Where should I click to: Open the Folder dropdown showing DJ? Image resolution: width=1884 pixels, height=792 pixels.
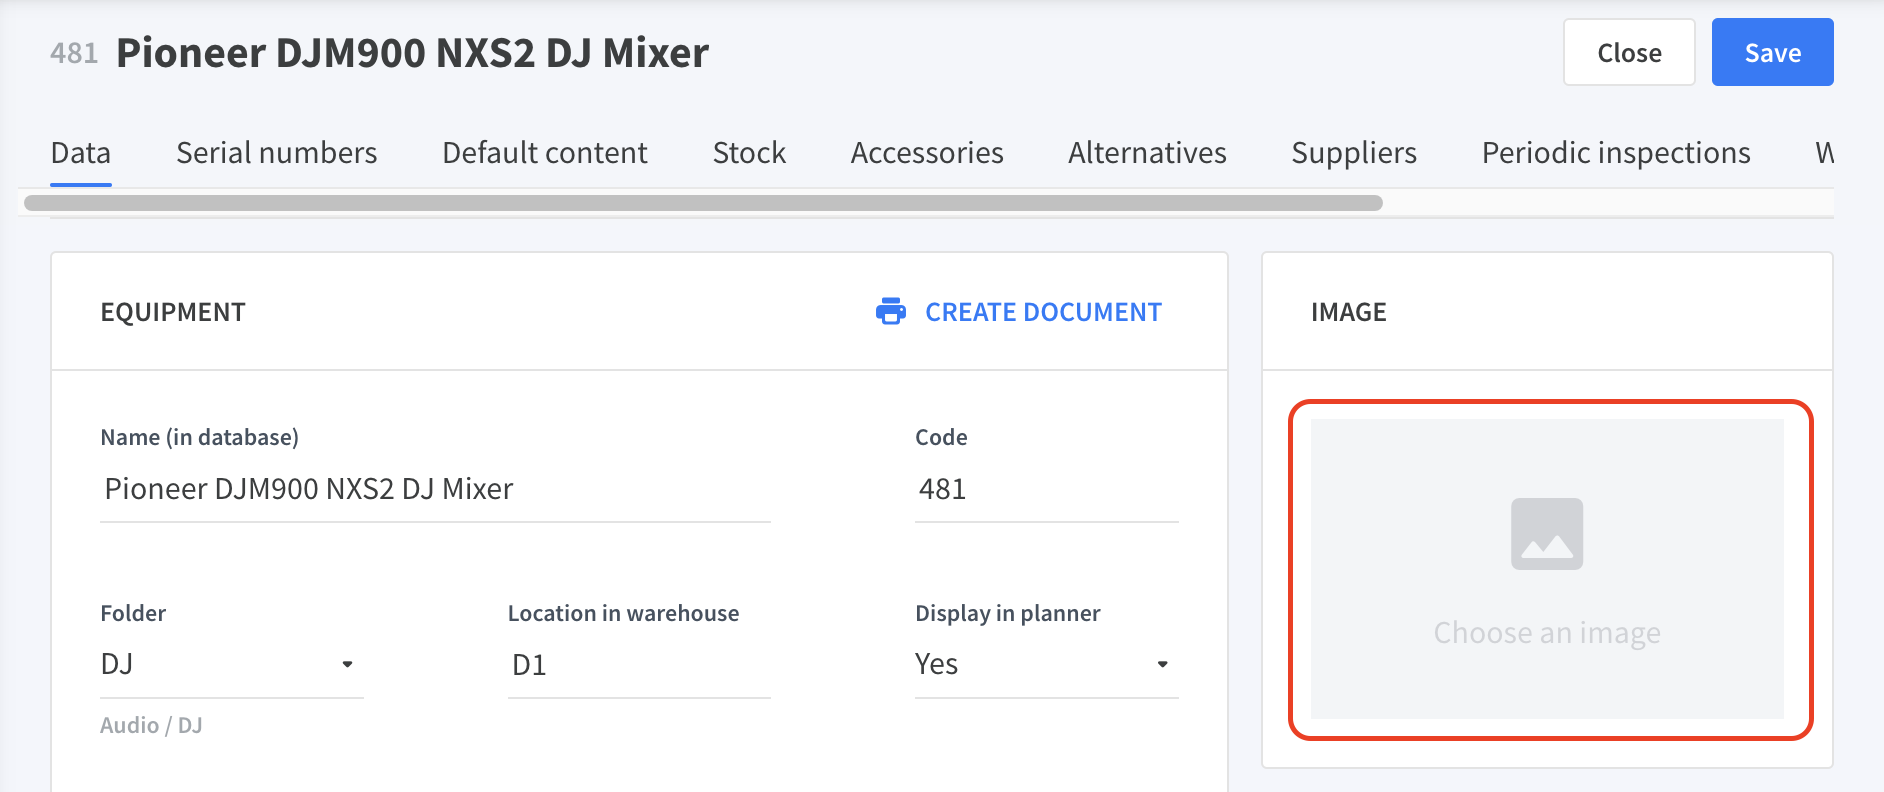tap(231, 664)
